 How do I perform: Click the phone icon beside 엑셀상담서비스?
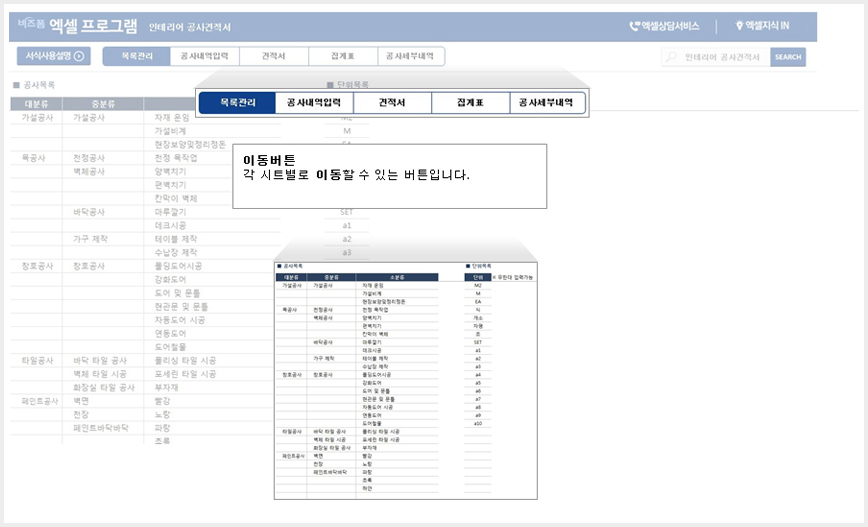634,26
